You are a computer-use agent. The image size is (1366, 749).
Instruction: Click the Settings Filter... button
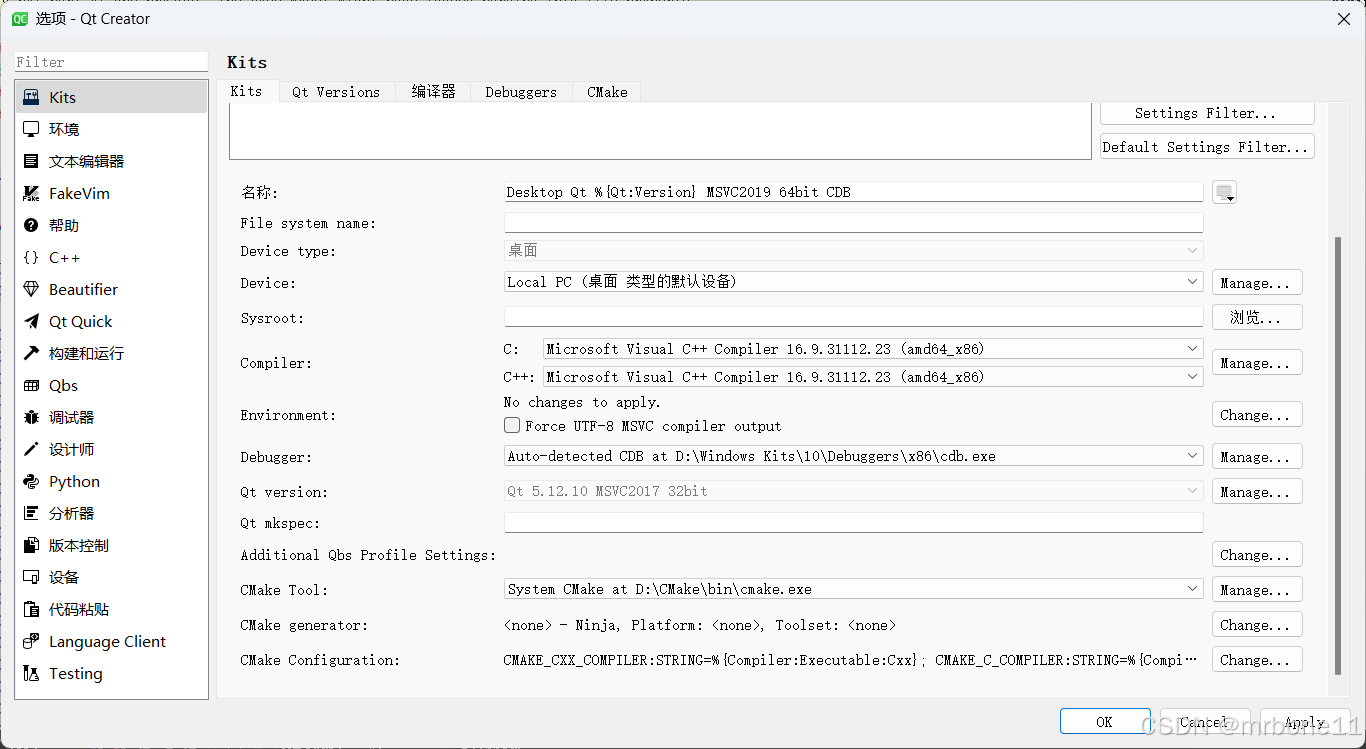point(1206,113)
